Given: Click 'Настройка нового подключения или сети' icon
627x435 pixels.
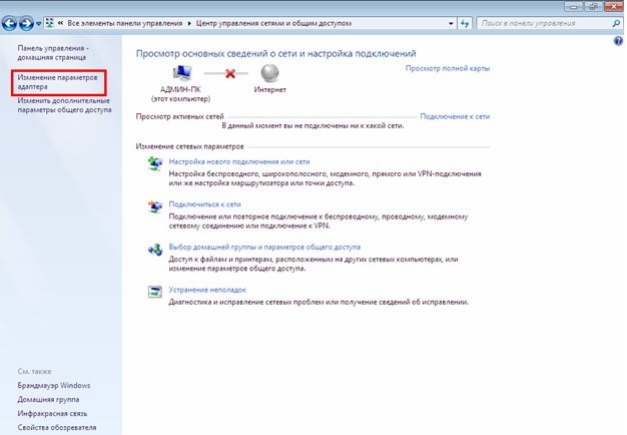Looking at the screenshot, I should pos(155,164).
